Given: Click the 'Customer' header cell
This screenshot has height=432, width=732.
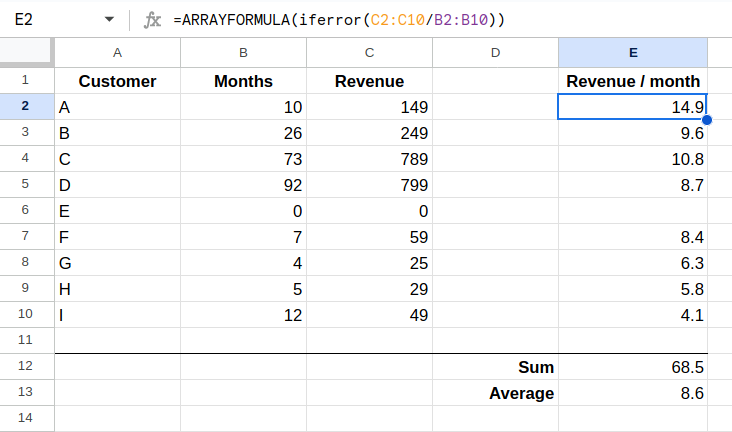Looking at the screenshot, I should point(118,81).
